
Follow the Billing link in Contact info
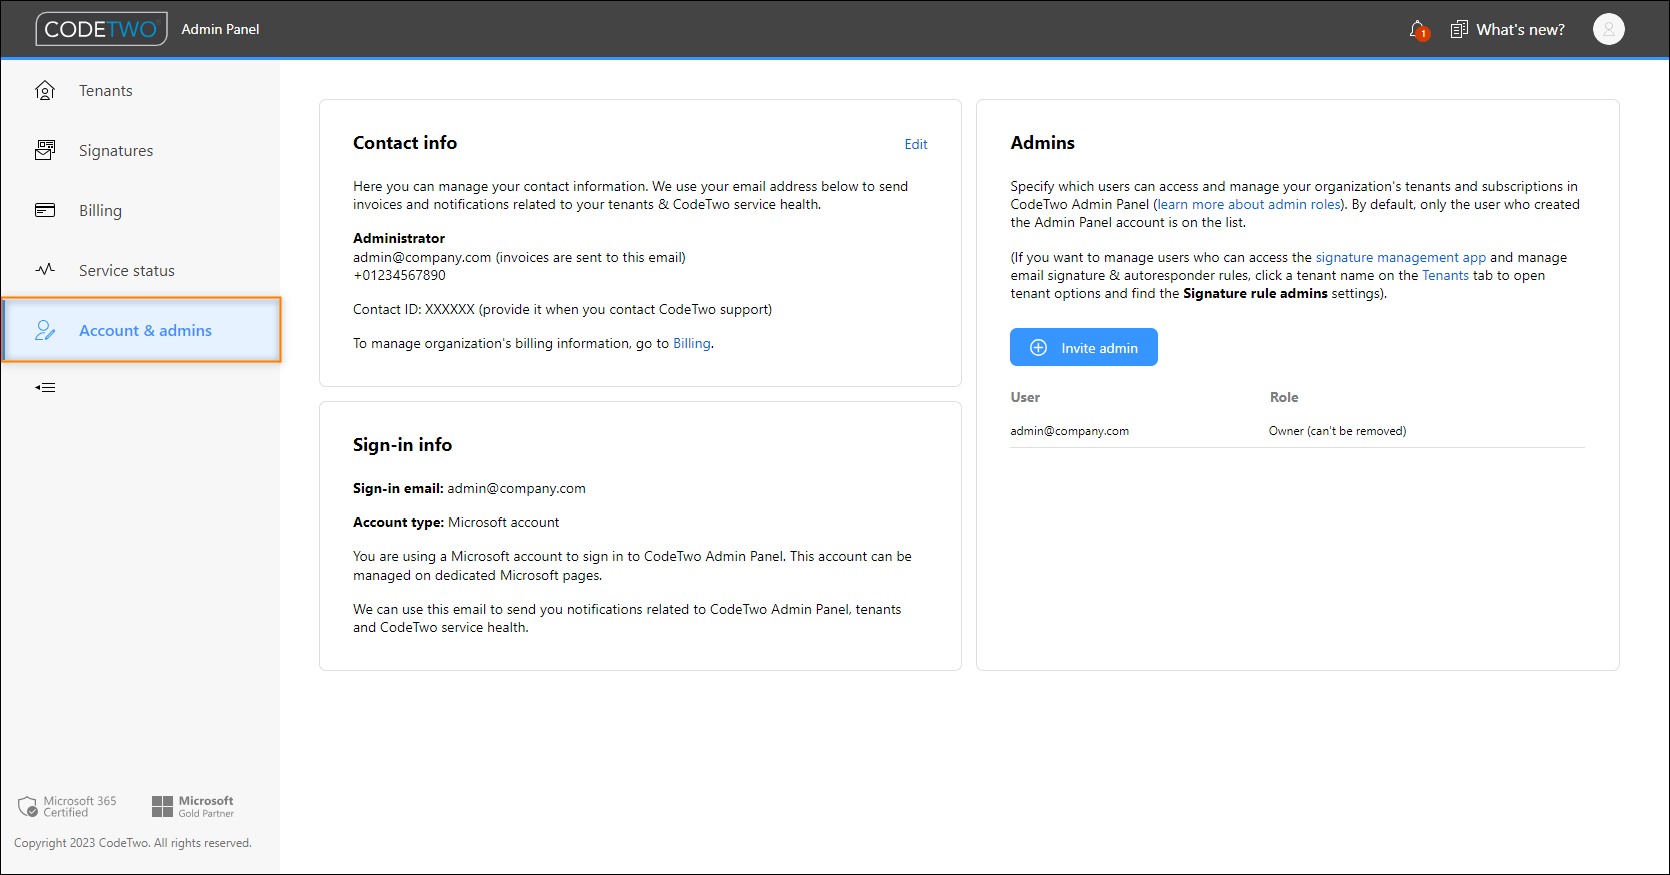click(692, 343)
